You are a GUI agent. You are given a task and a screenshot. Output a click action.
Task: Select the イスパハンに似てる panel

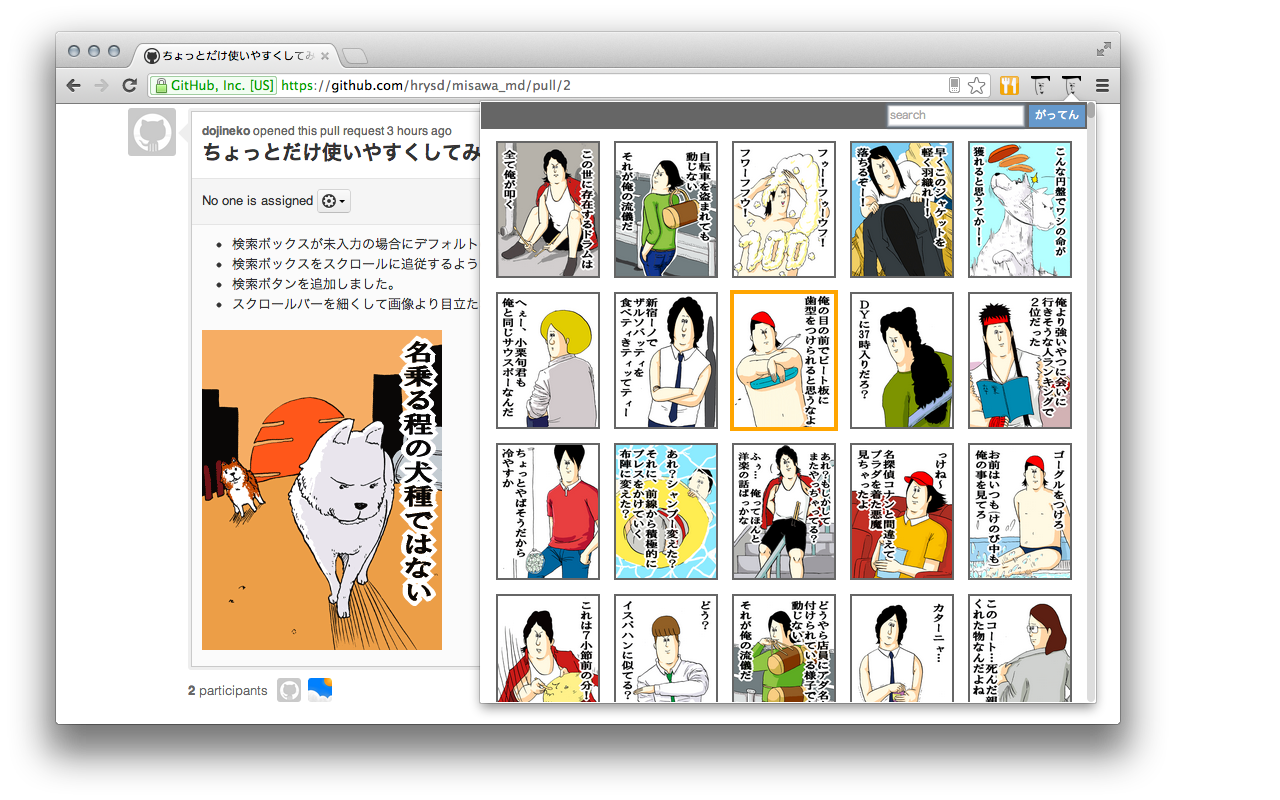coord(666,648)
